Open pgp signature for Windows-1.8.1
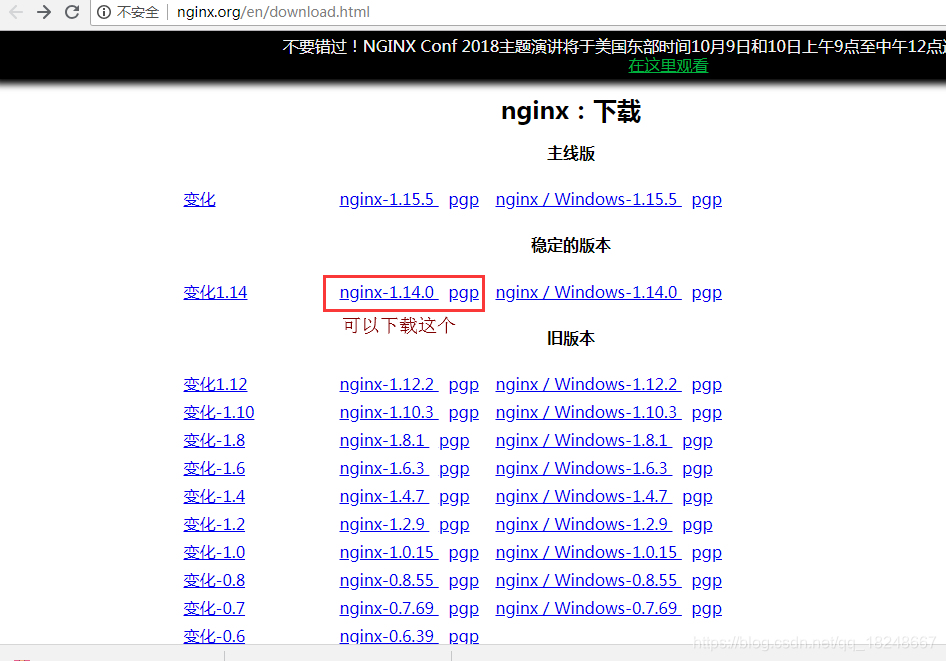 [697, 441]
